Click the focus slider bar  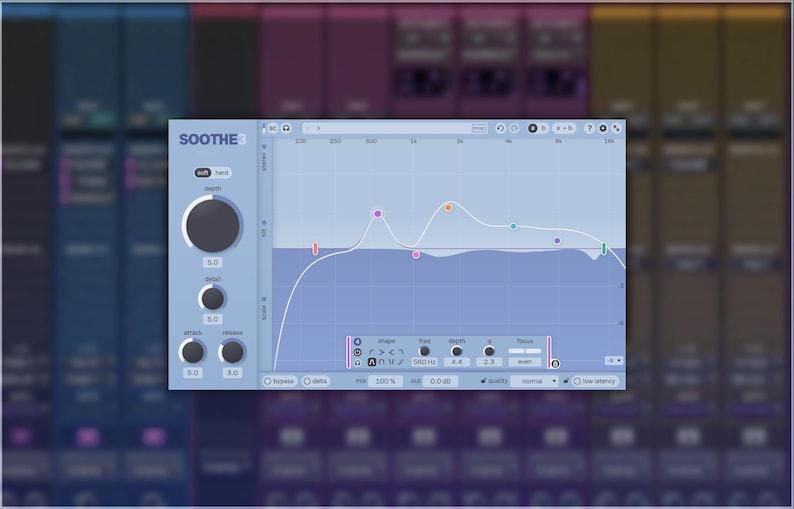tap(525, 351)
